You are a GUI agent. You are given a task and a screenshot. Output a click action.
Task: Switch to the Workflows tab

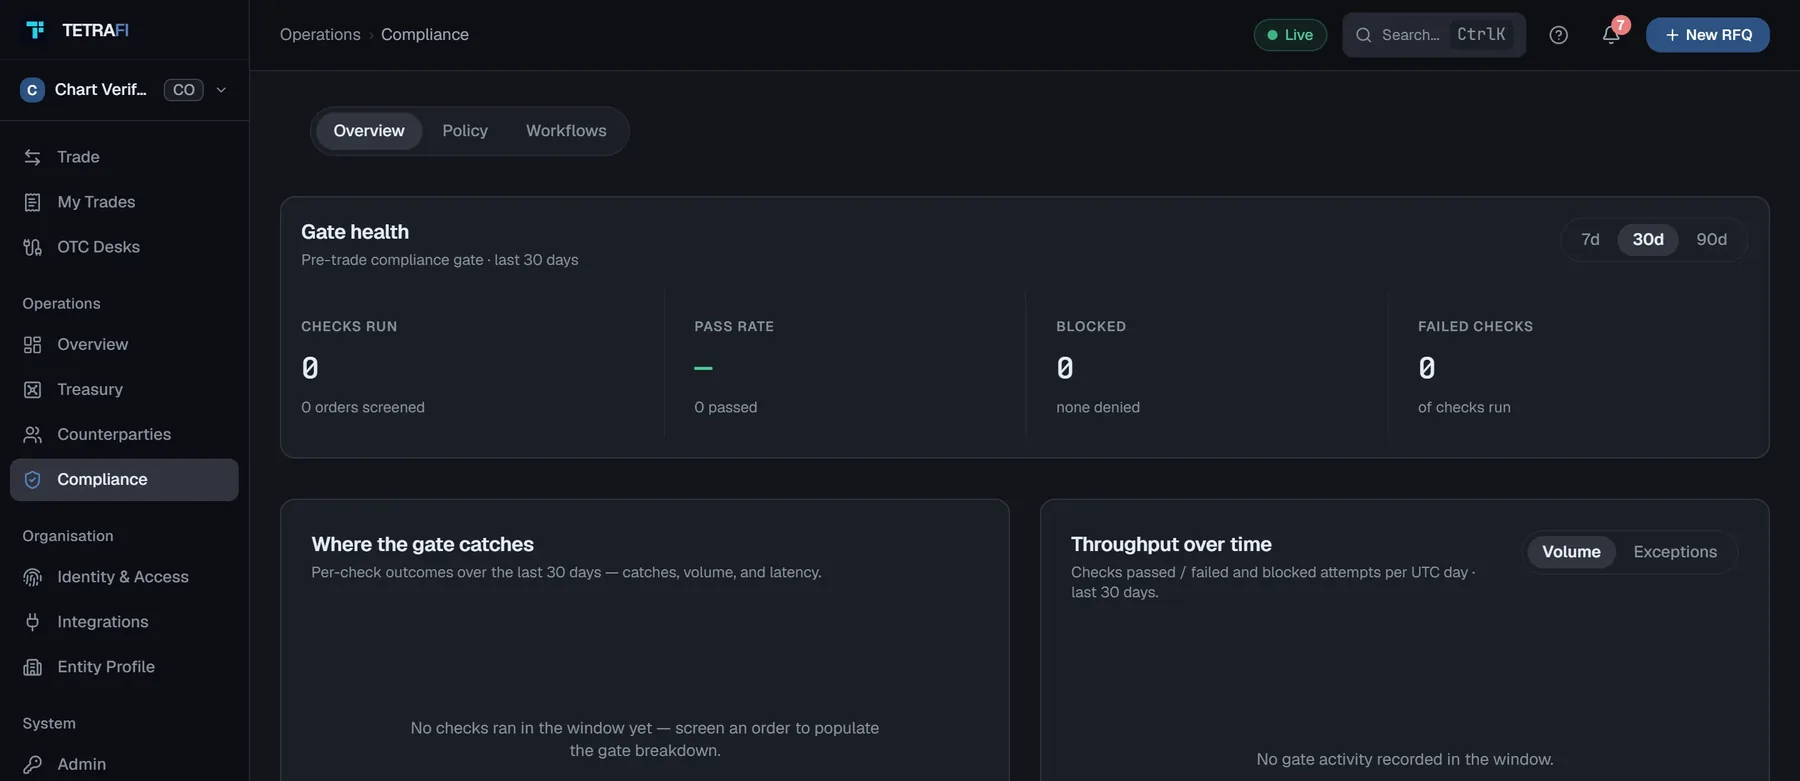(x=566, y=131)
